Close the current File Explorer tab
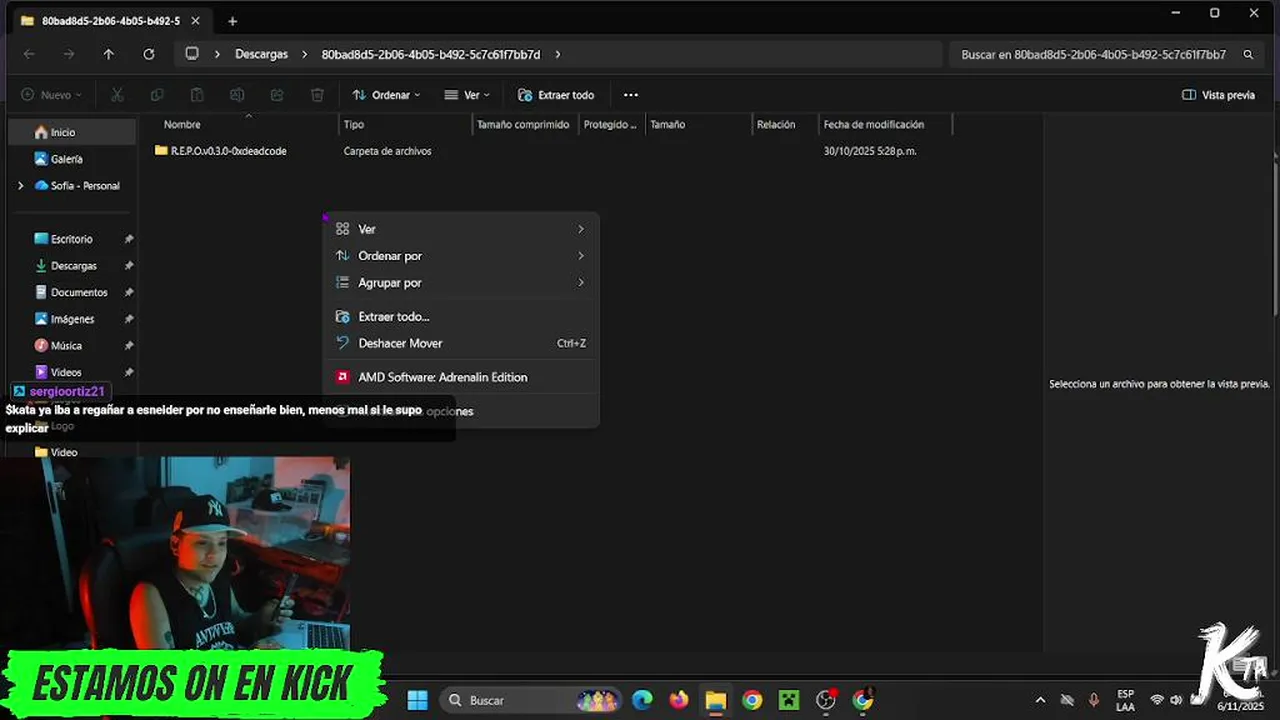The width and height of the screenshot is (1280, 720). click(196, 21)
